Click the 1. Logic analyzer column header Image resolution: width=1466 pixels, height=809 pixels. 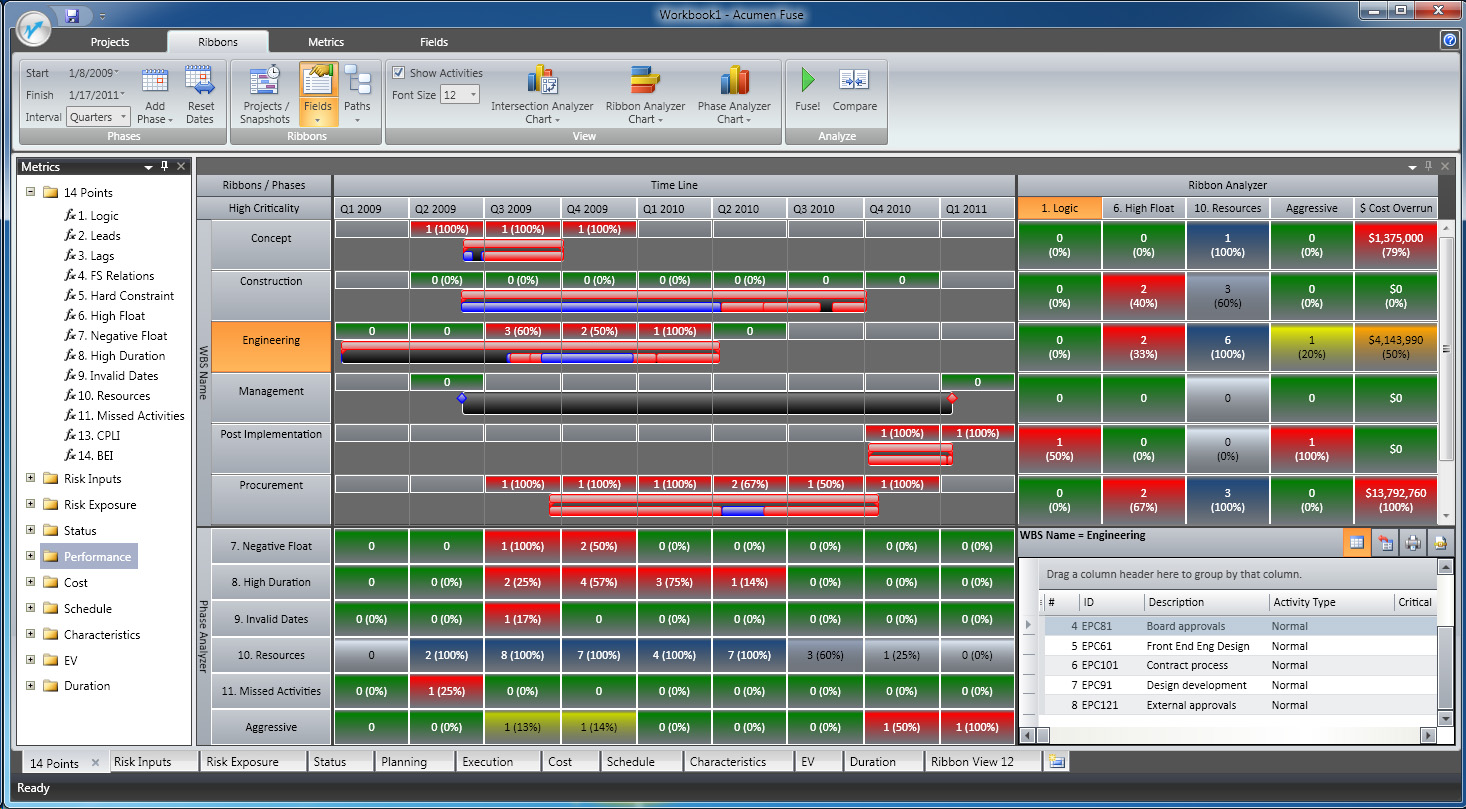1059,208
